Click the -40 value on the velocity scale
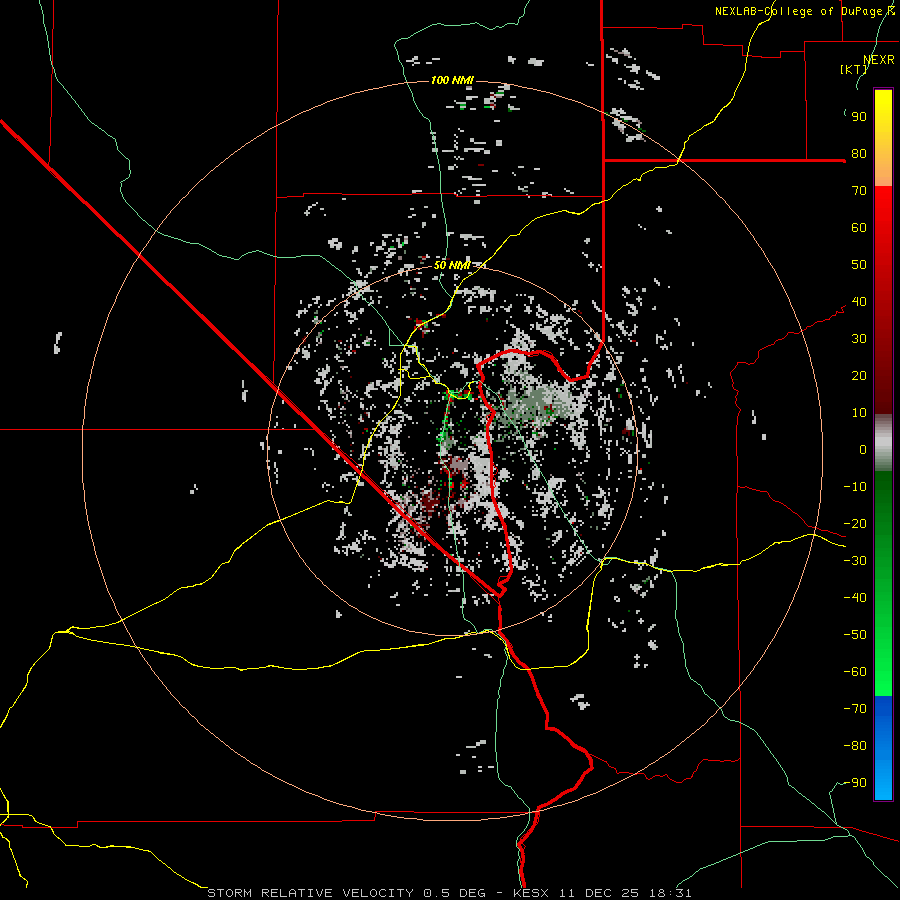The height and width of the screenshot is (900, 900). coord(855,598)
